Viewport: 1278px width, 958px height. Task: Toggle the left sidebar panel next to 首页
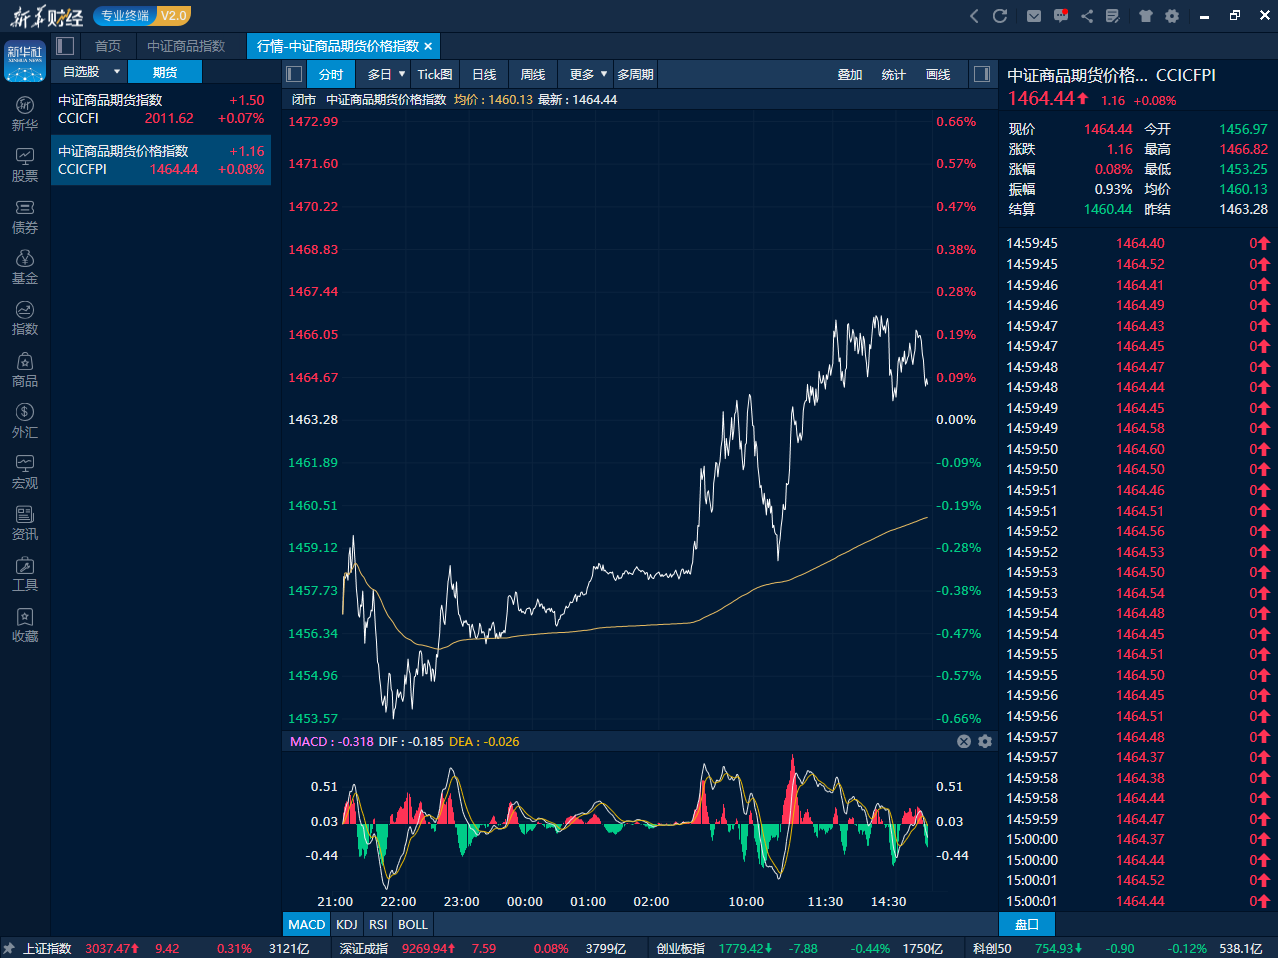(x=66, y=46)
